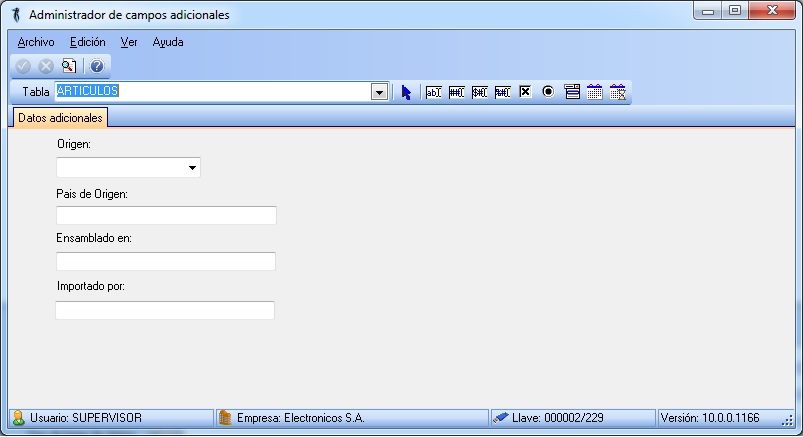Screen dimensions: 803x437
Task: Click the cancel X toolbar icon
Action: pos(46,66)
